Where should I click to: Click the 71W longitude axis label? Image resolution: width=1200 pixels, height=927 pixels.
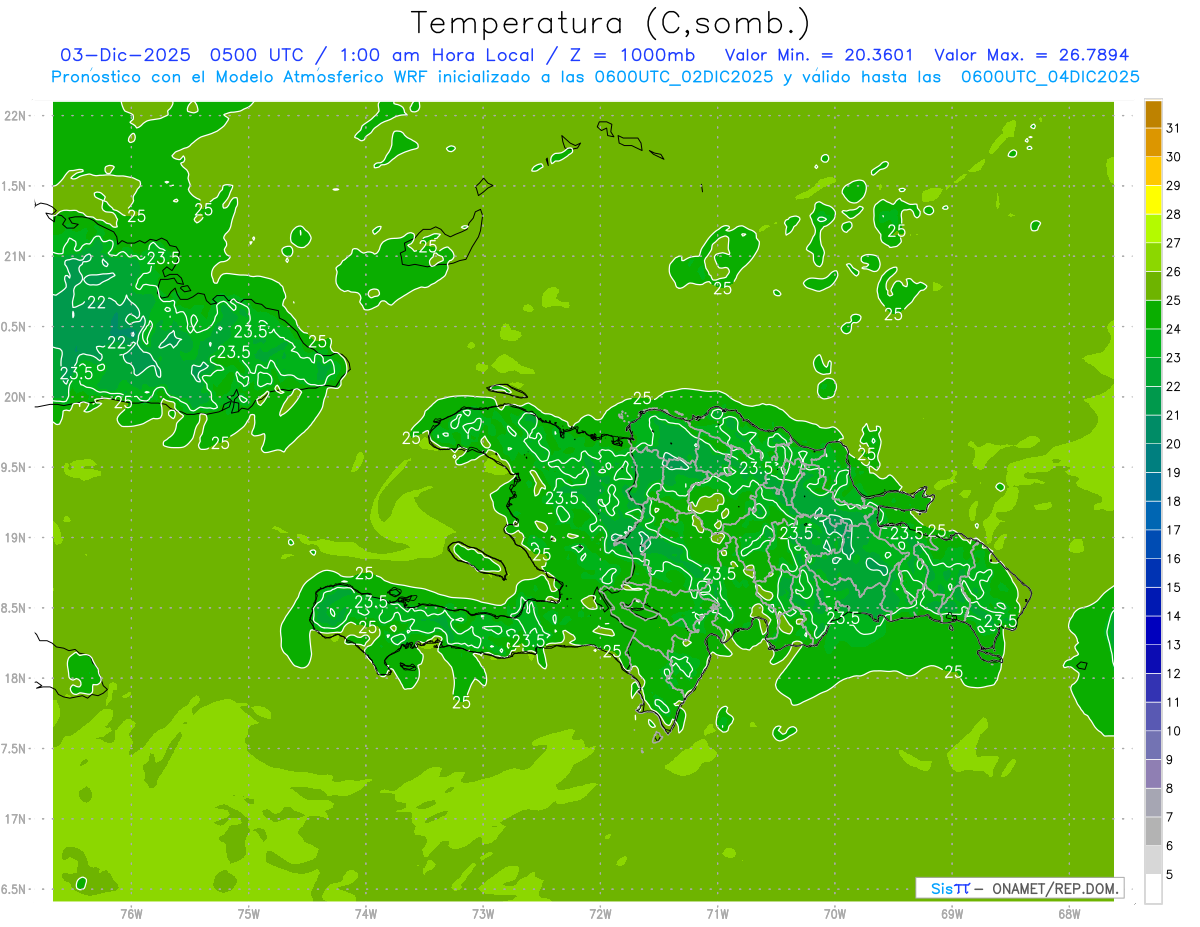pos(717,913)
